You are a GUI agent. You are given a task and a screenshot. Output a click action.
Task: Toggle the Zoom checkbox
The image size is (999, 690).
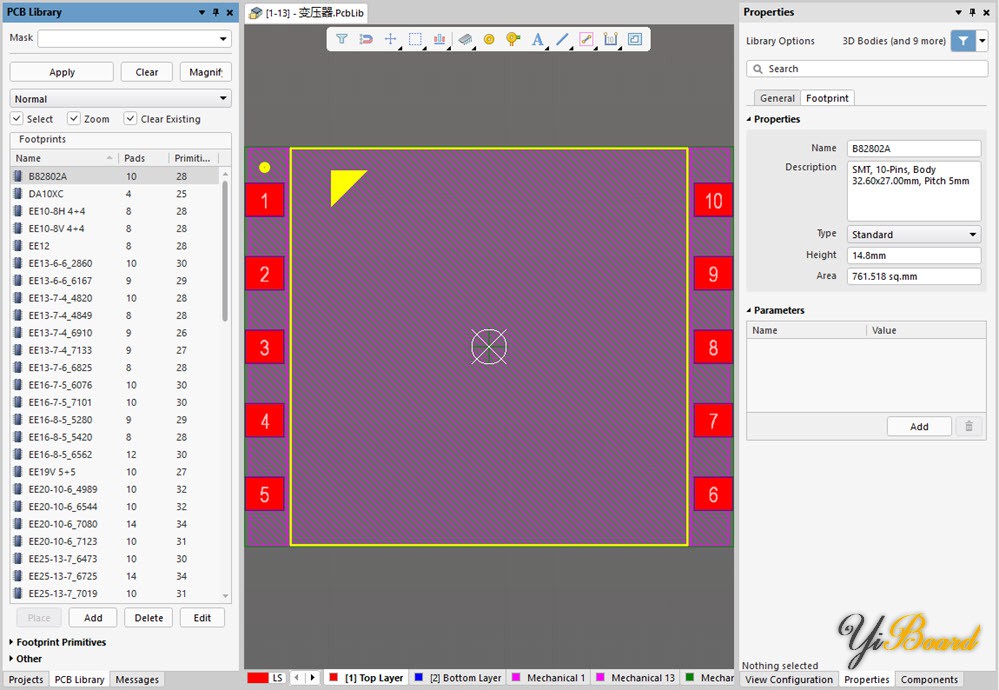tap(74, 119)
